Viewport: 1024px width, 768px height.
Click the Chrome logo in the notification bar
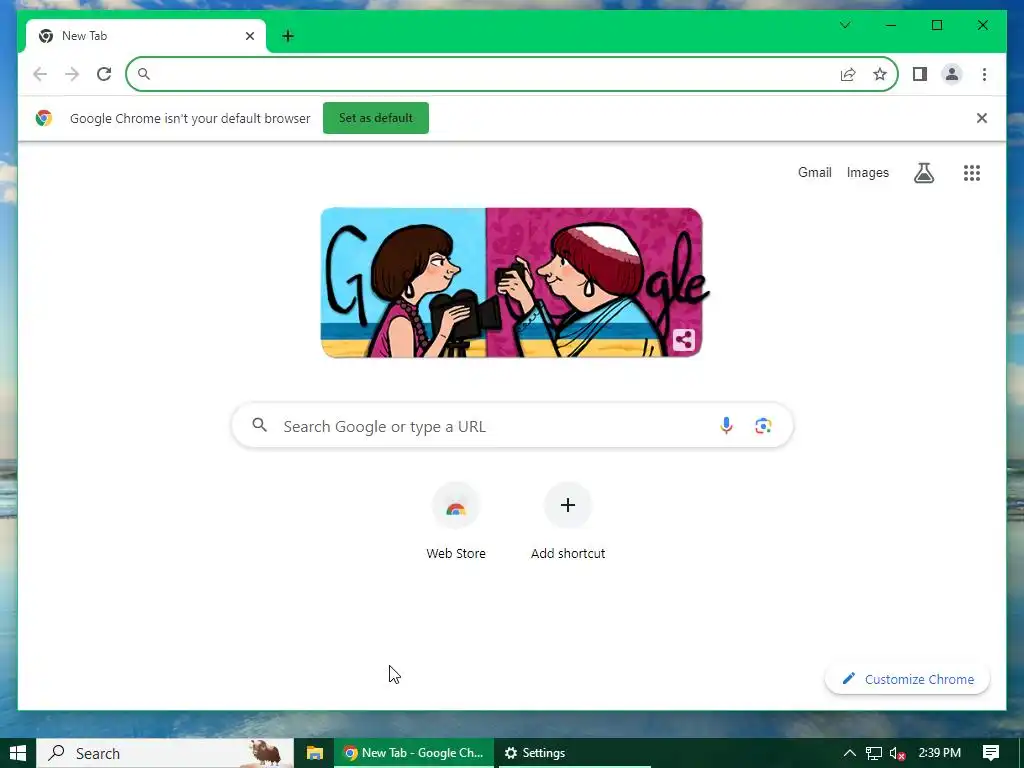click(x=44, y=118)
